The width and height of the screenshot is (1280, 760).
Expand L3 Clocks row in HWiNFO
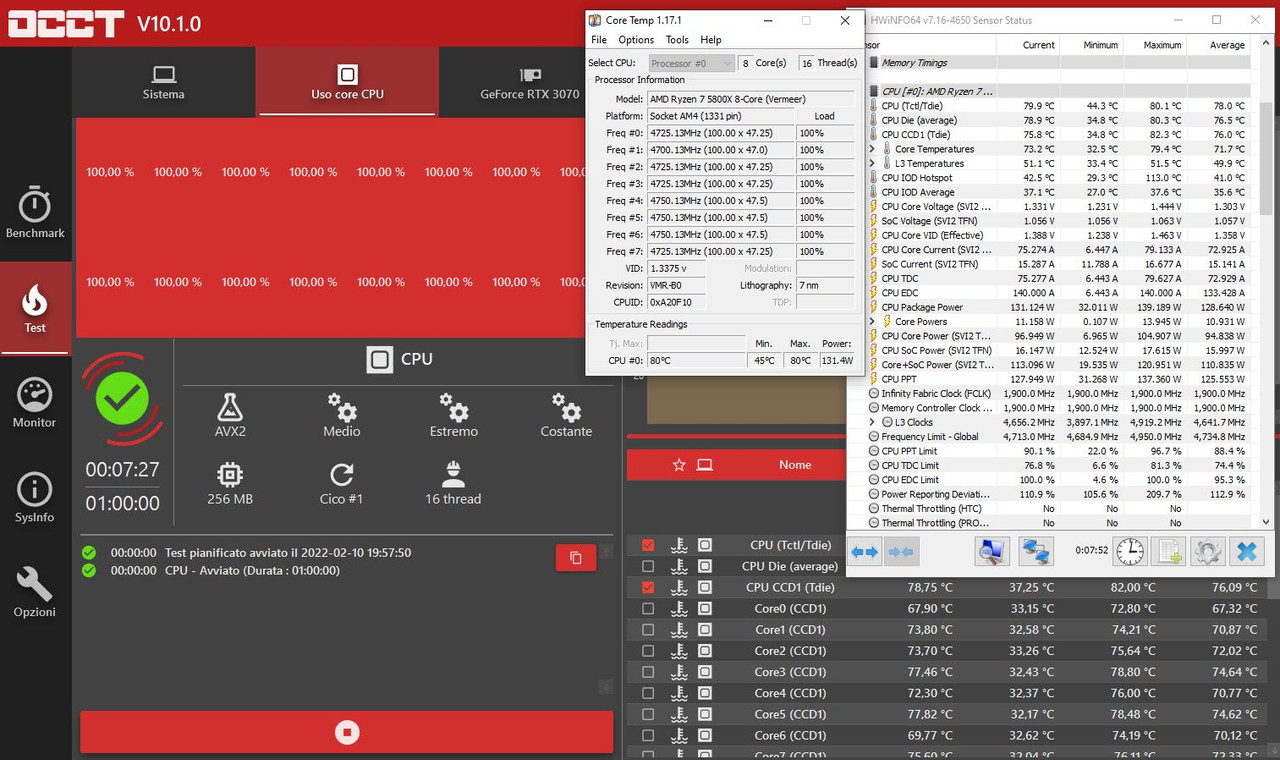click(x=872, y=422)
